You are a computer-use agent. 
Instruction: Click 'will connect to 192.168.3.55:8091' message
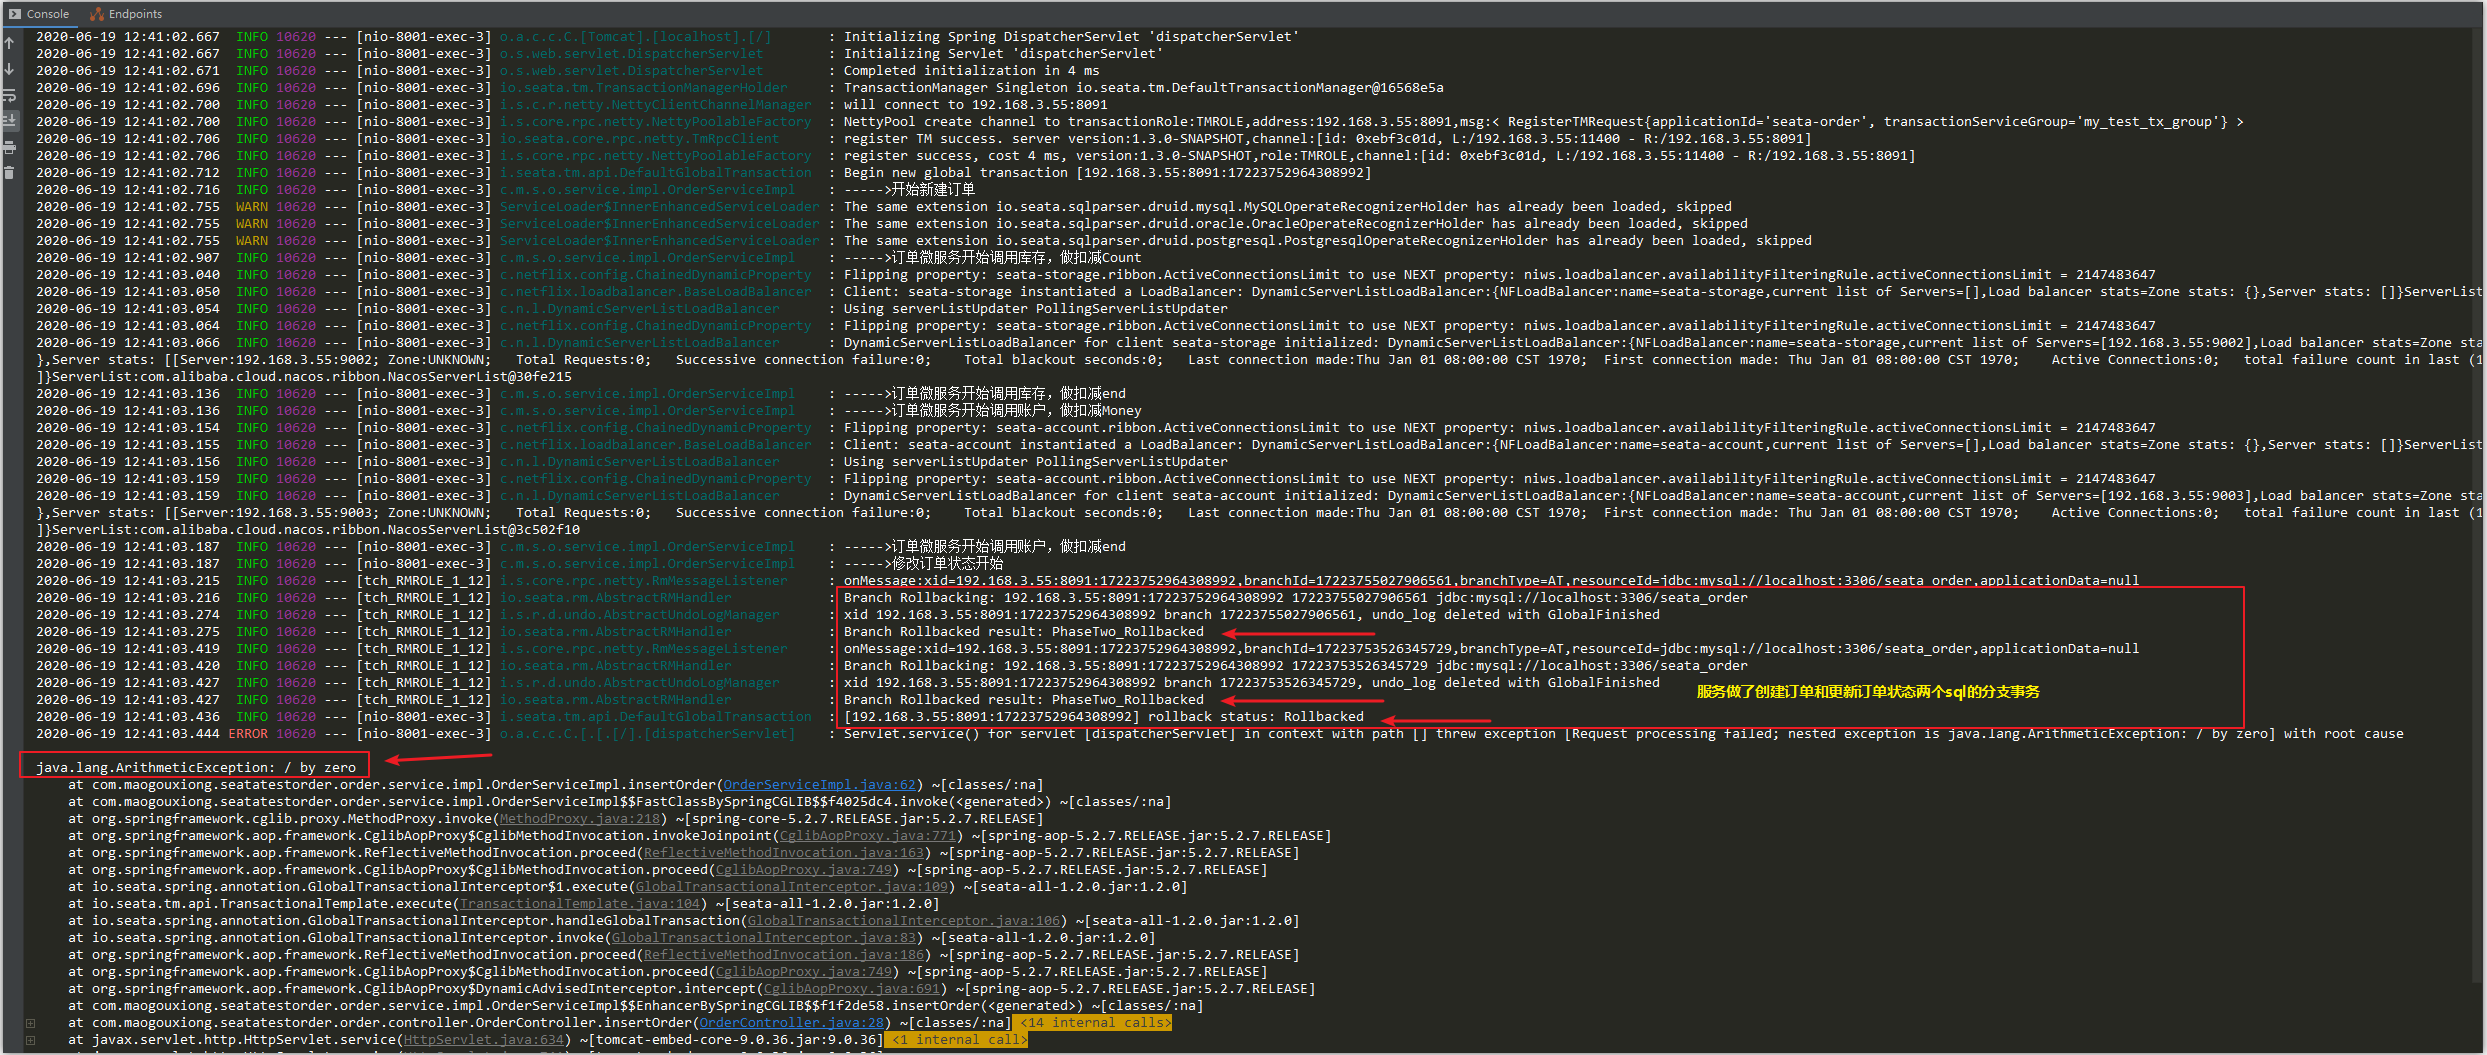[x=975, y=105]
